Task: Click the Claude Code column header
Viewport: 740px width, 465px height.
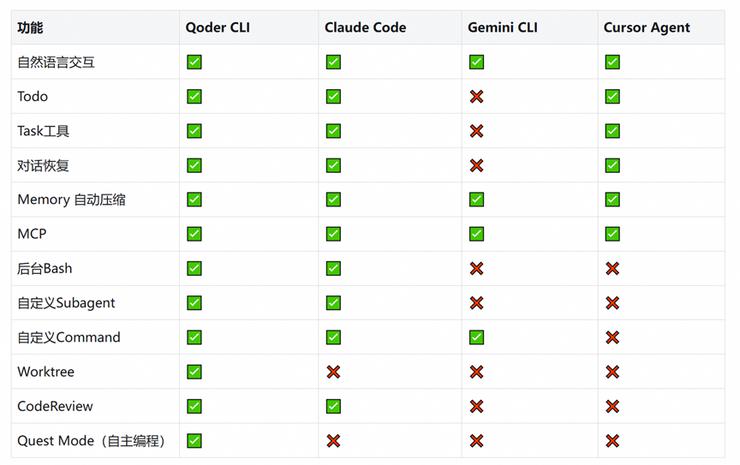Action: click(365, 28)
